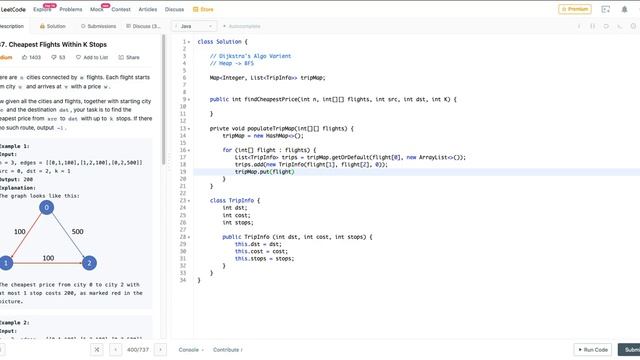Collapse the code fold at line 9

pos(189,100)
